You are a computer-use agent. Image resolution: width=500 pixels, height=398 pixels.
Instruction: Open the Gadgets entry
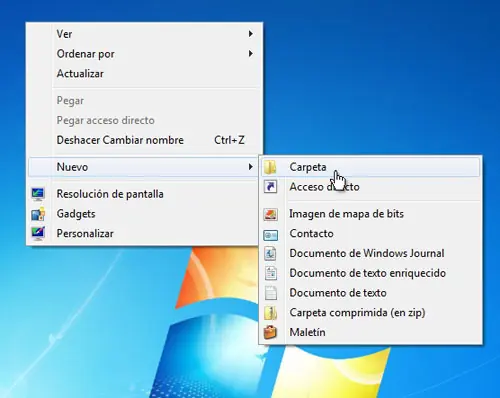point(144,214)
